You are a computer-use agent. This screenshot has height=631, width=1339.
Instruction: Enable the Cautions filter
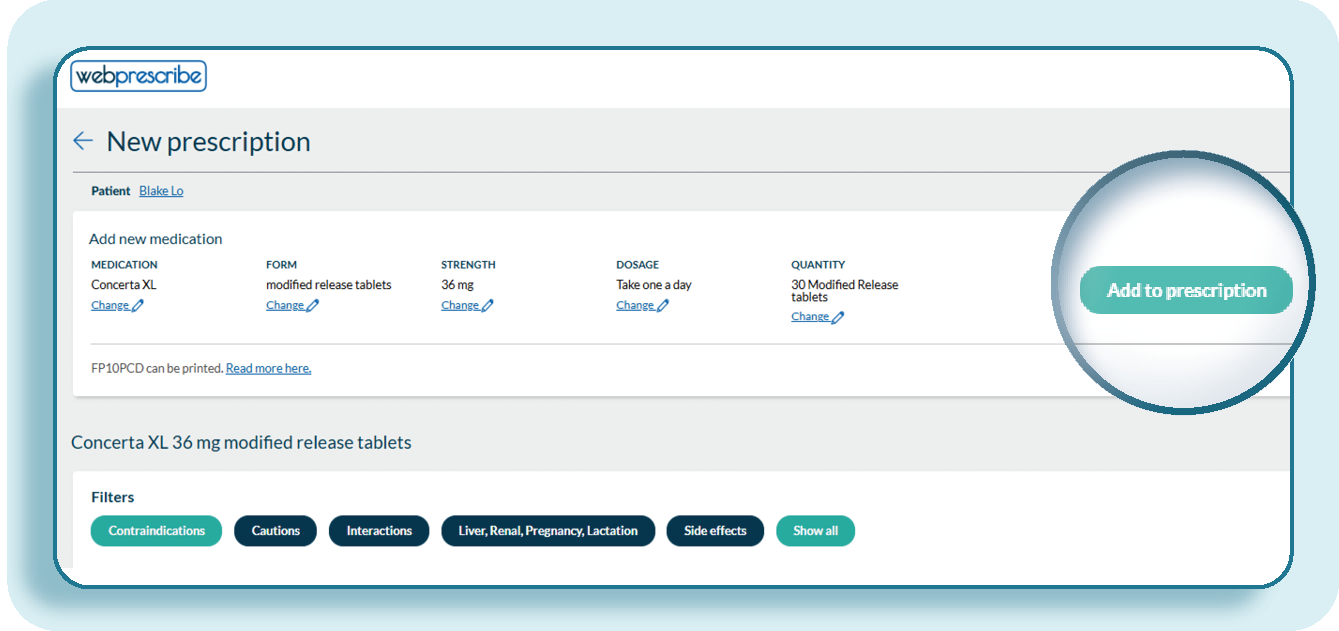click(x=275, y=531)
